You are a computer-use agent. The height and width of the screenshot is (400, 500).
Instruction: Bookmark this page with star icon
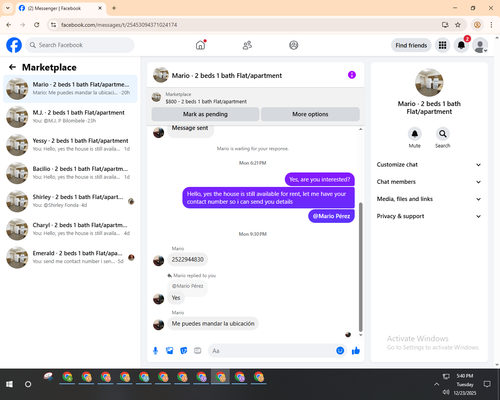tap(458, 25)
